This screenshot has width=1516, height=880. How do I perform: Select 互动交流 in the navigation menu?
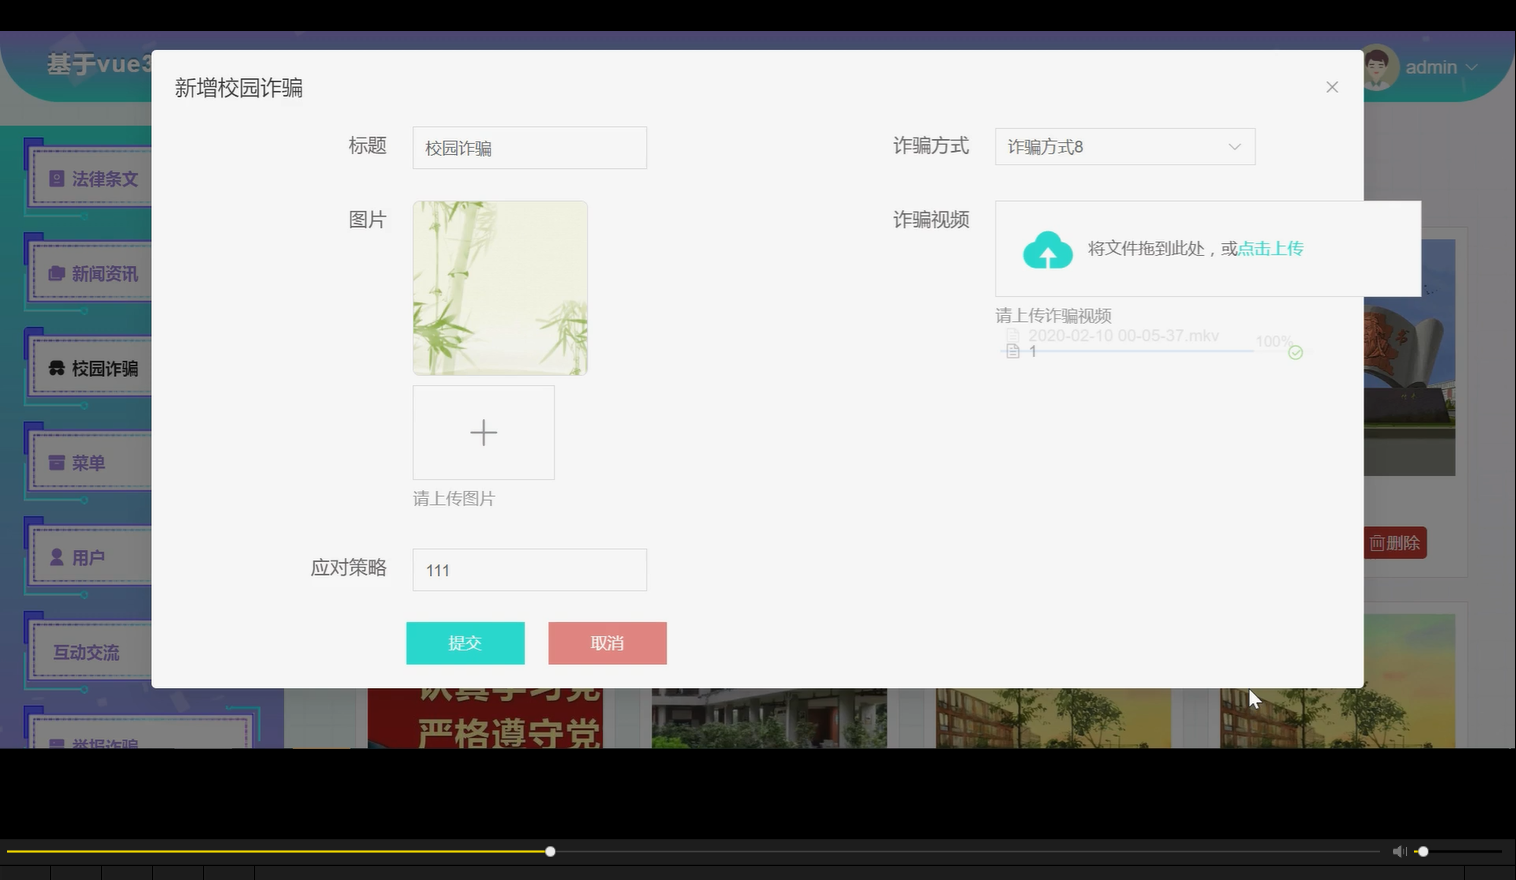click(86, 650)
